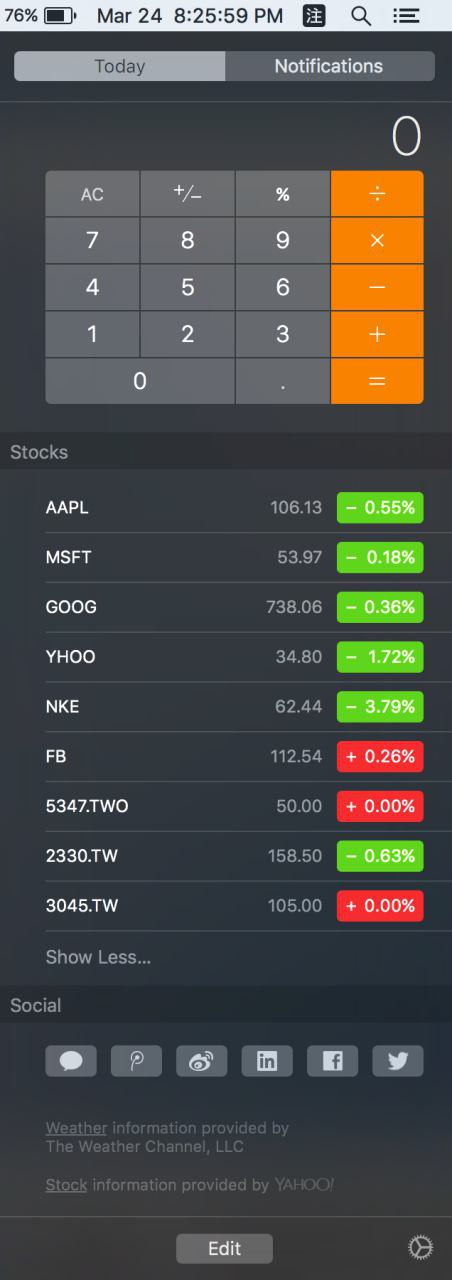Click the Edit button
This screenshot has width=452, height=1280.
(x=224, y=1248)
